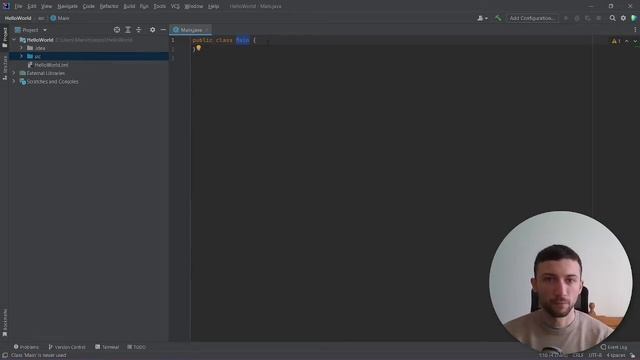Open Project panel gear options
640x360 pixels.
coord(152,30)
